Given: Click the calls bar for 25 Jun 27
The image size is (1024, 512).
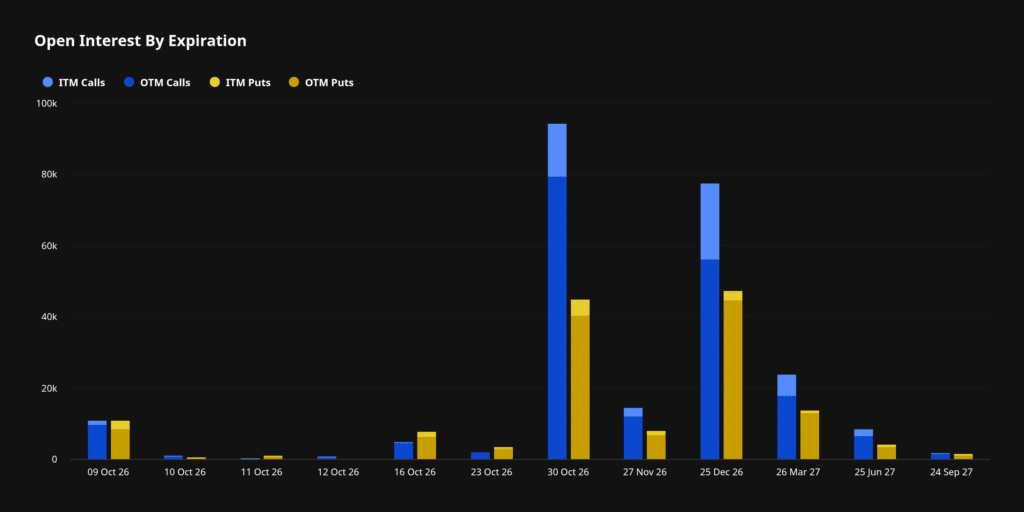Looking at the screenshot, I should (863, 444).
